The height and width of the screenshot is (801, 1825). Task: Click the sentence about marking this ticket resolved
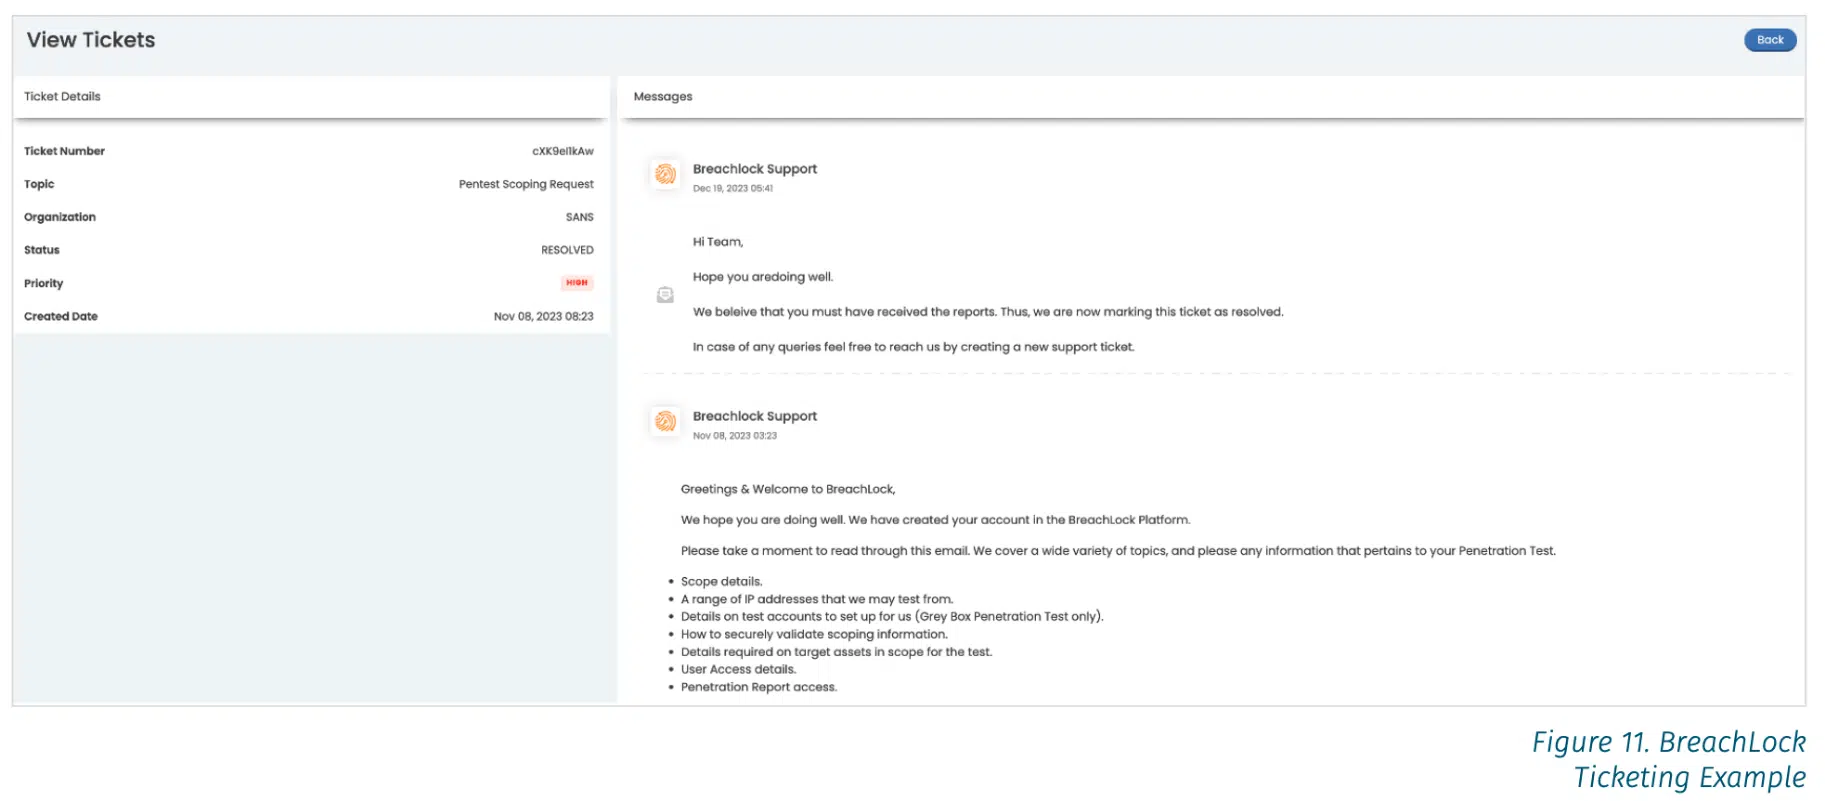(988, 312)
